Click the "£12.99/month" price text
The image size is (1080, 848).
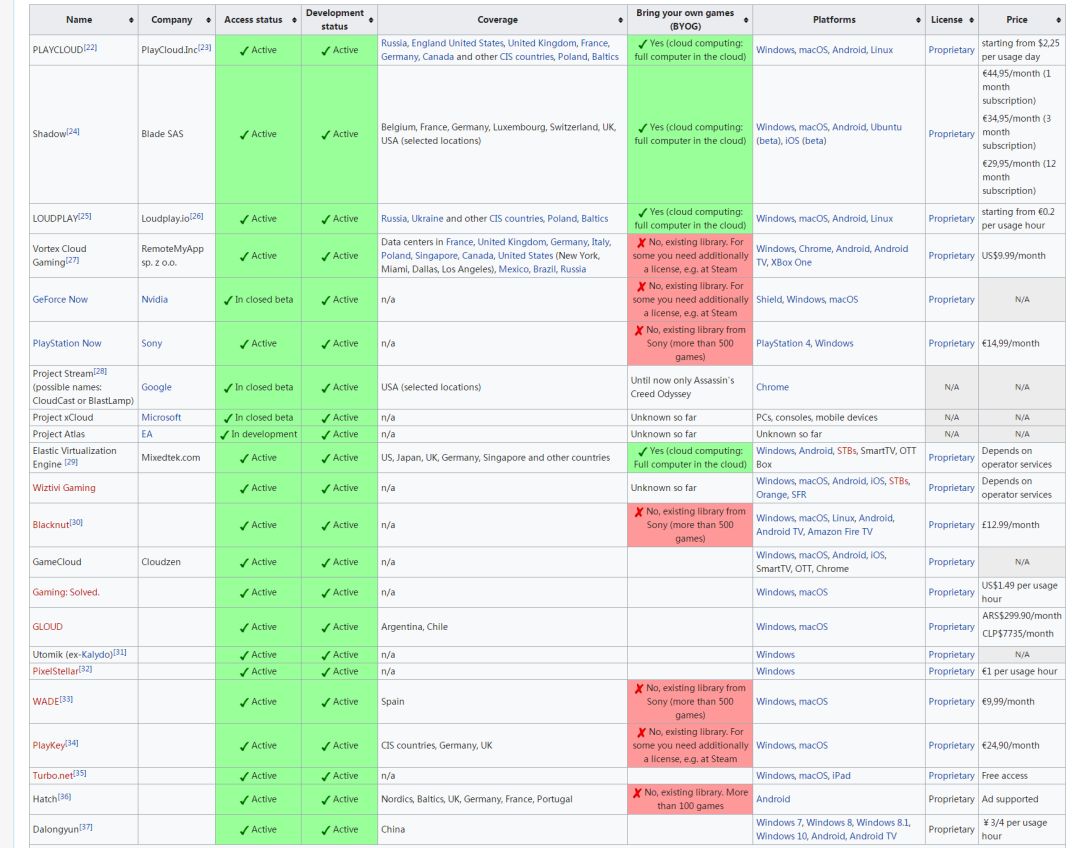pos(1010,525)
